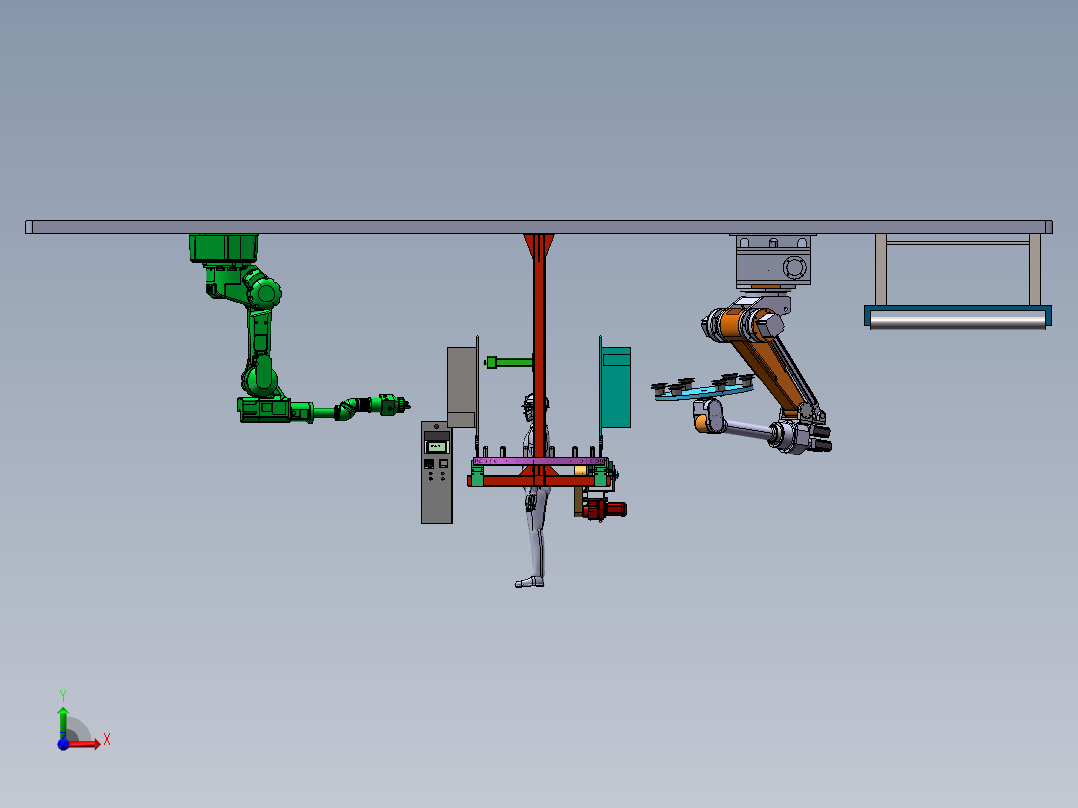Select the gray robot mounting base block
This screenshot has width=1078, height=808.
(x=773, y=261)
